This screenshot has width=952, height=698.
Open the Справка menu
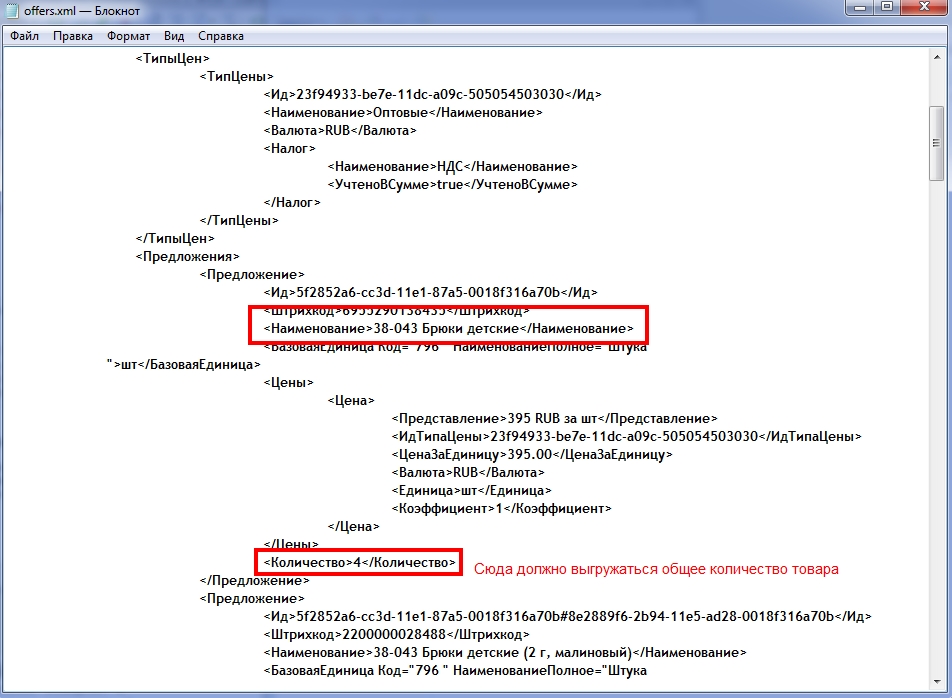(x=221, y=36)
